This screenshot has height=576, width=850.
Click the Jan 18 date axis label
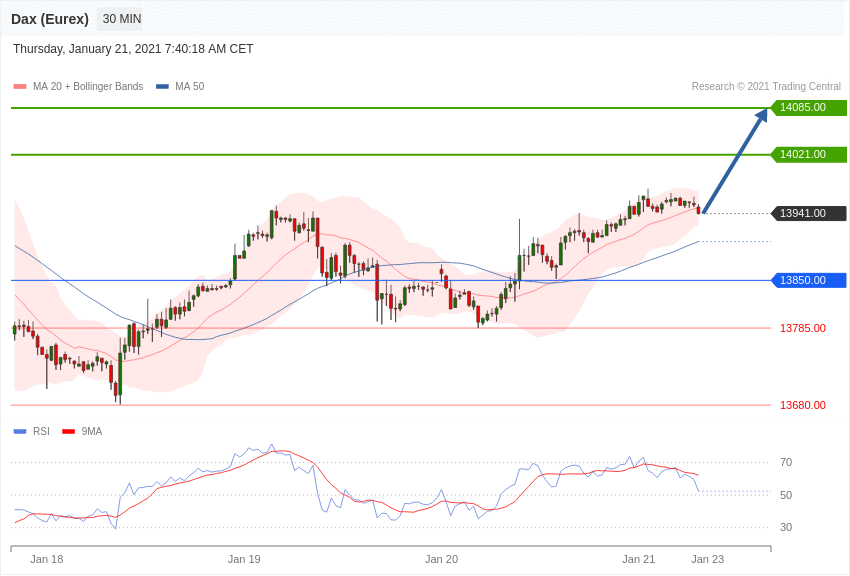tap(47, 559)
